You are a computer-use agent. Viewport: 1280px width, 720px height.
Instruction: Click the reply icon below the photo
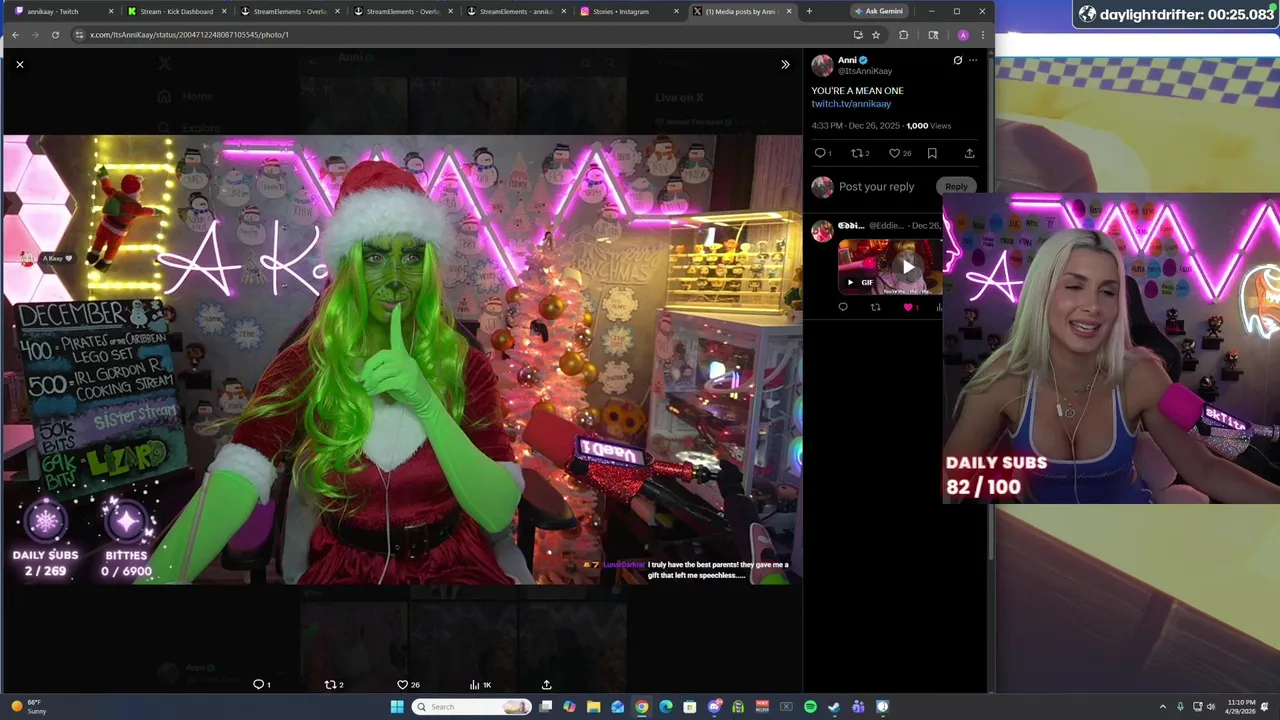coord(258,684)
